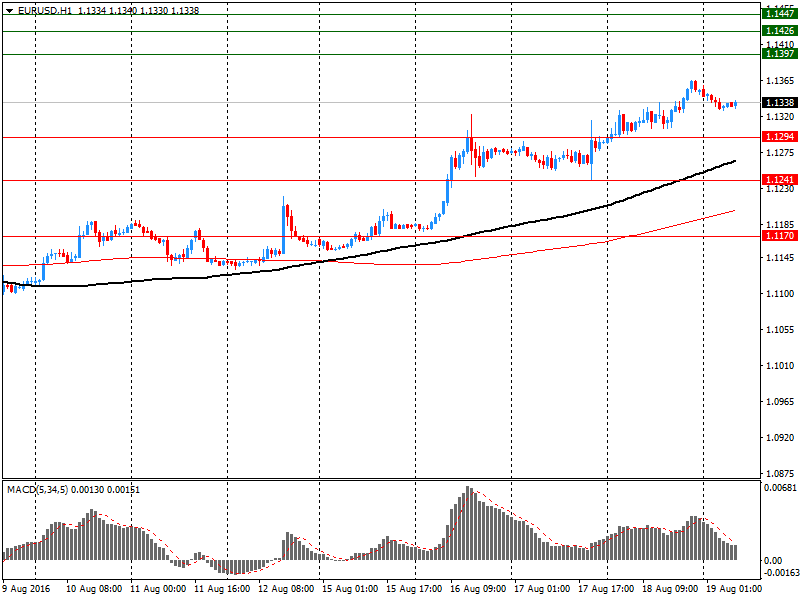Click the red support level label 1.1294

click(x=780, y=137)
